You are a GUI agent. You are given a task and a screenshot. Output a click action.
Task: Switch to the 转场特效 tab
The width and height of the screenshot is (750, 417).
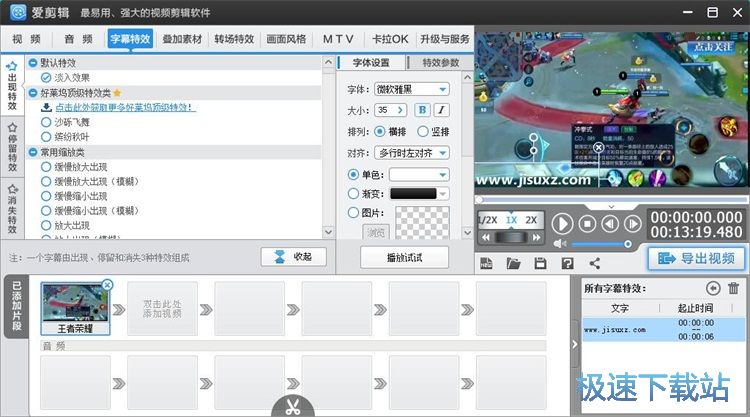(x=234, y=39)
